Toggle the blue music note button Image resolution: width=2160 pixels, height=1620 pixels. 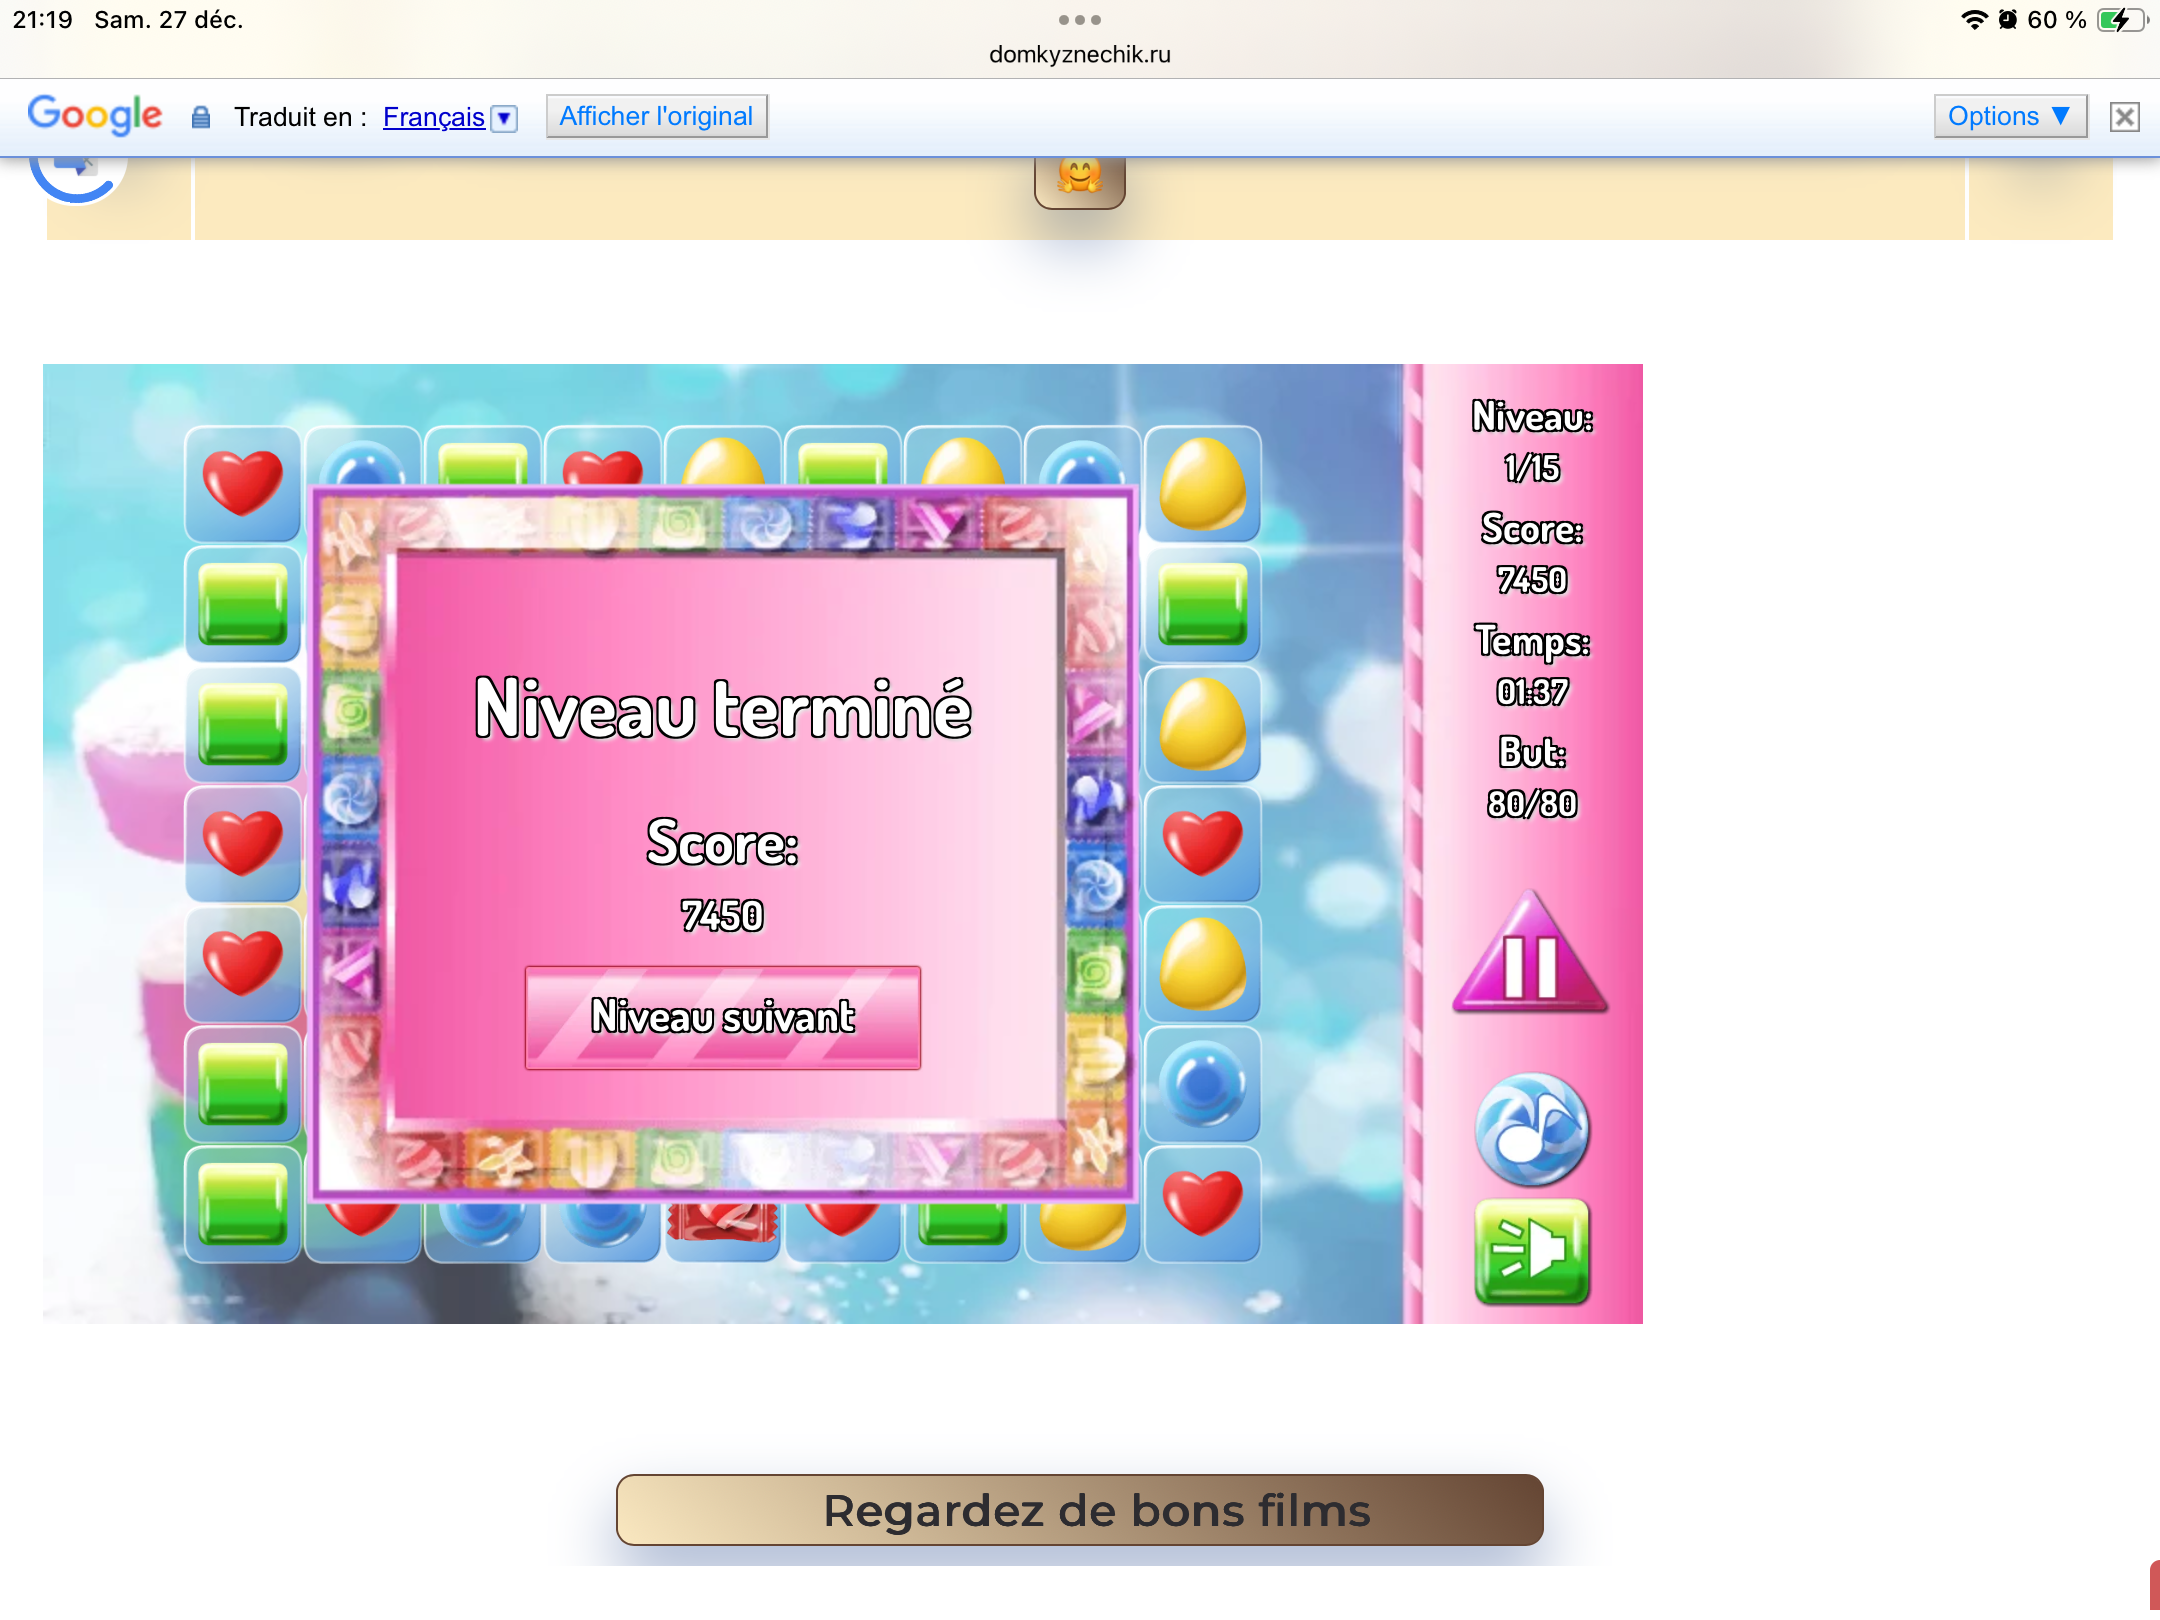coord(1531,1129)
